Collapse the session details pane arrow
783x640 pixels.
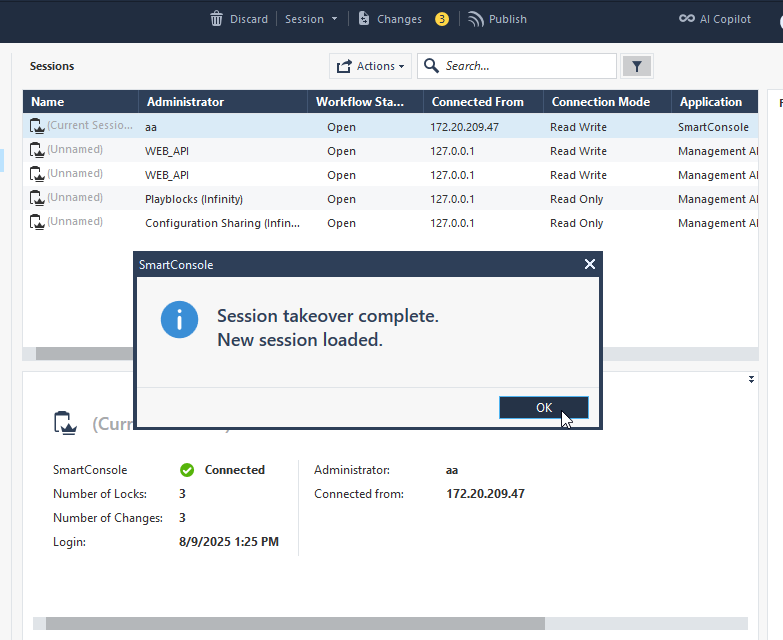[751, 379]
